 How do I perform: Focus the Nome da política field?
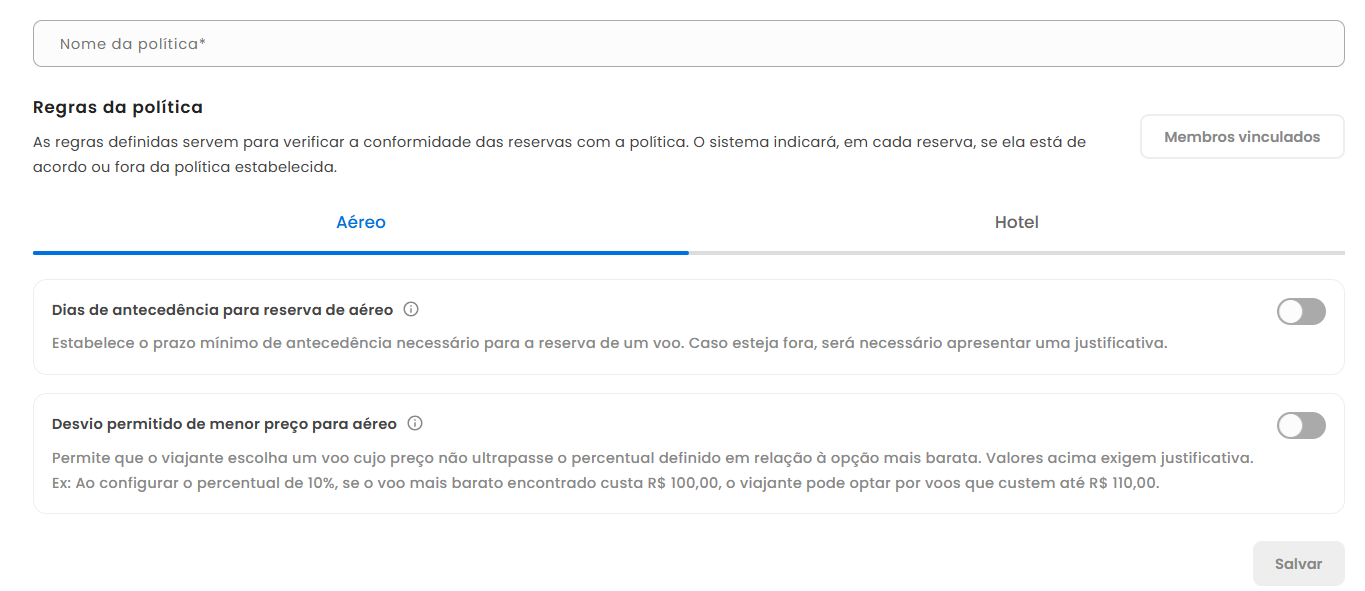pos(688,44)
